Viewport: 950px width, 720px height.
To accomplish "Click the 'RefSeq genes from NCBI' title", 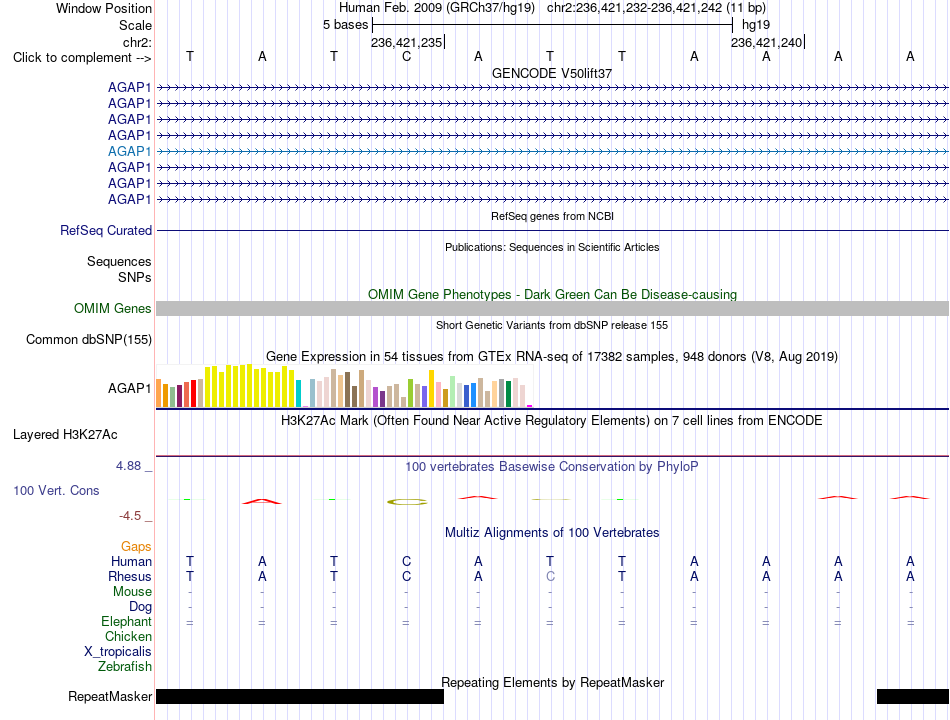I will 552,216.
